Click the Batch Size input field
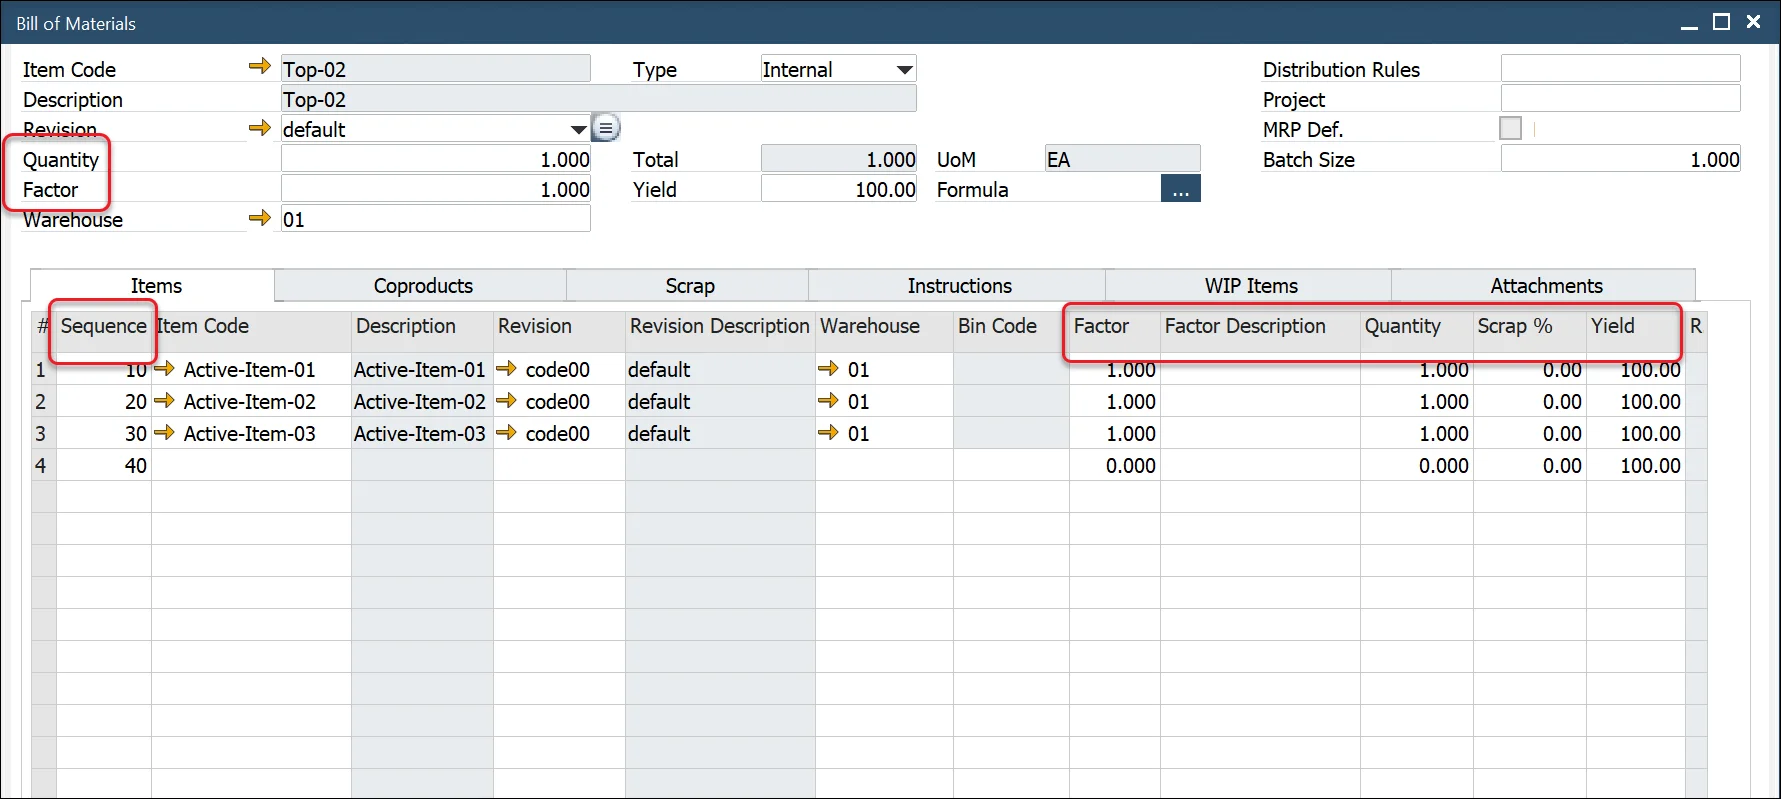 tap(1620, 159)
